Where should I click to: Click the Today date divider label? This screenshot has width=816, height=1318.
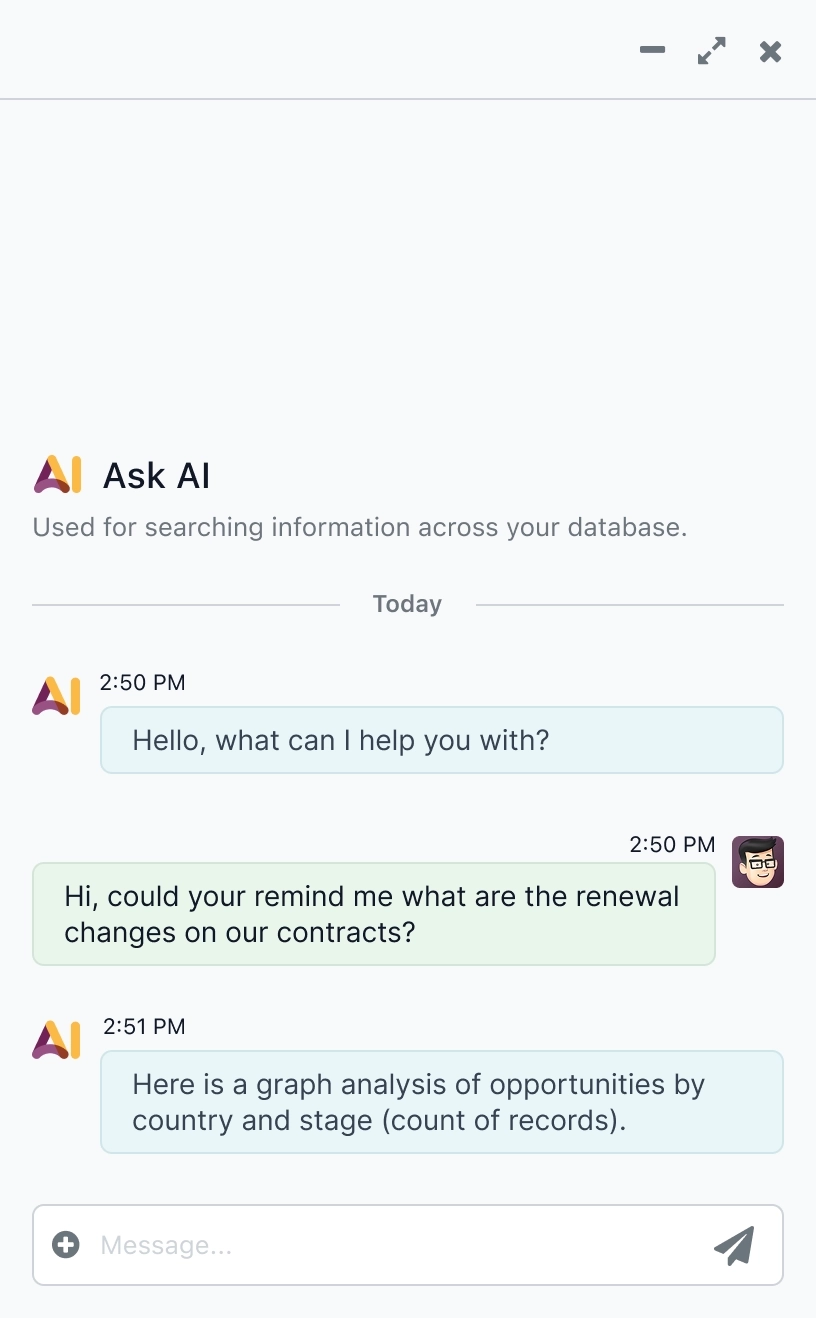tap(407, 604)
